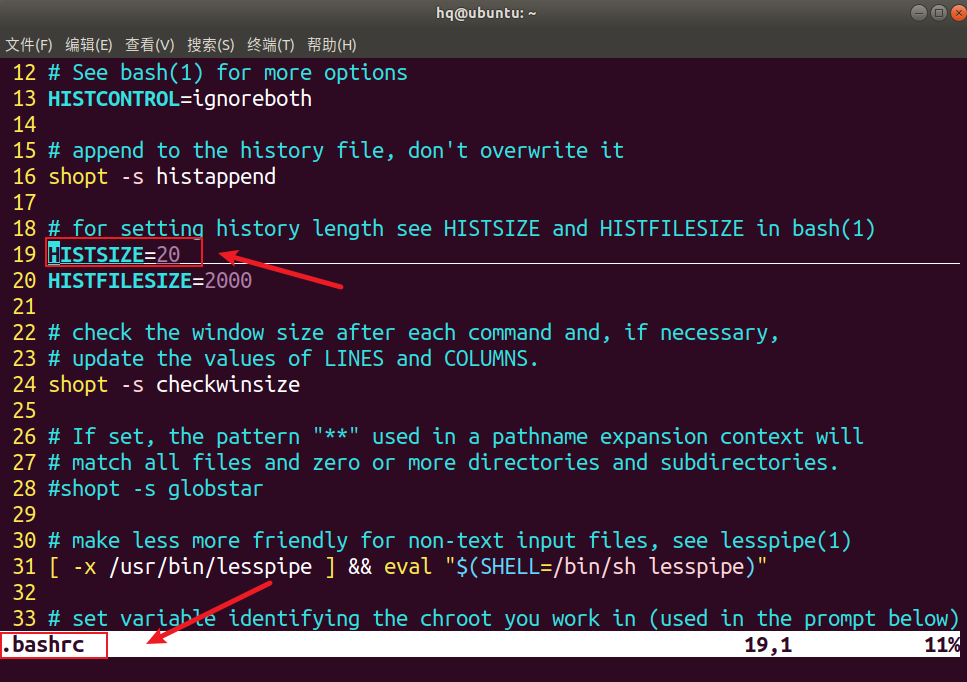This screenshot has width=967, height=682.
Task: Click line number 19 in the gutter
Action: [x=24, y=254]
